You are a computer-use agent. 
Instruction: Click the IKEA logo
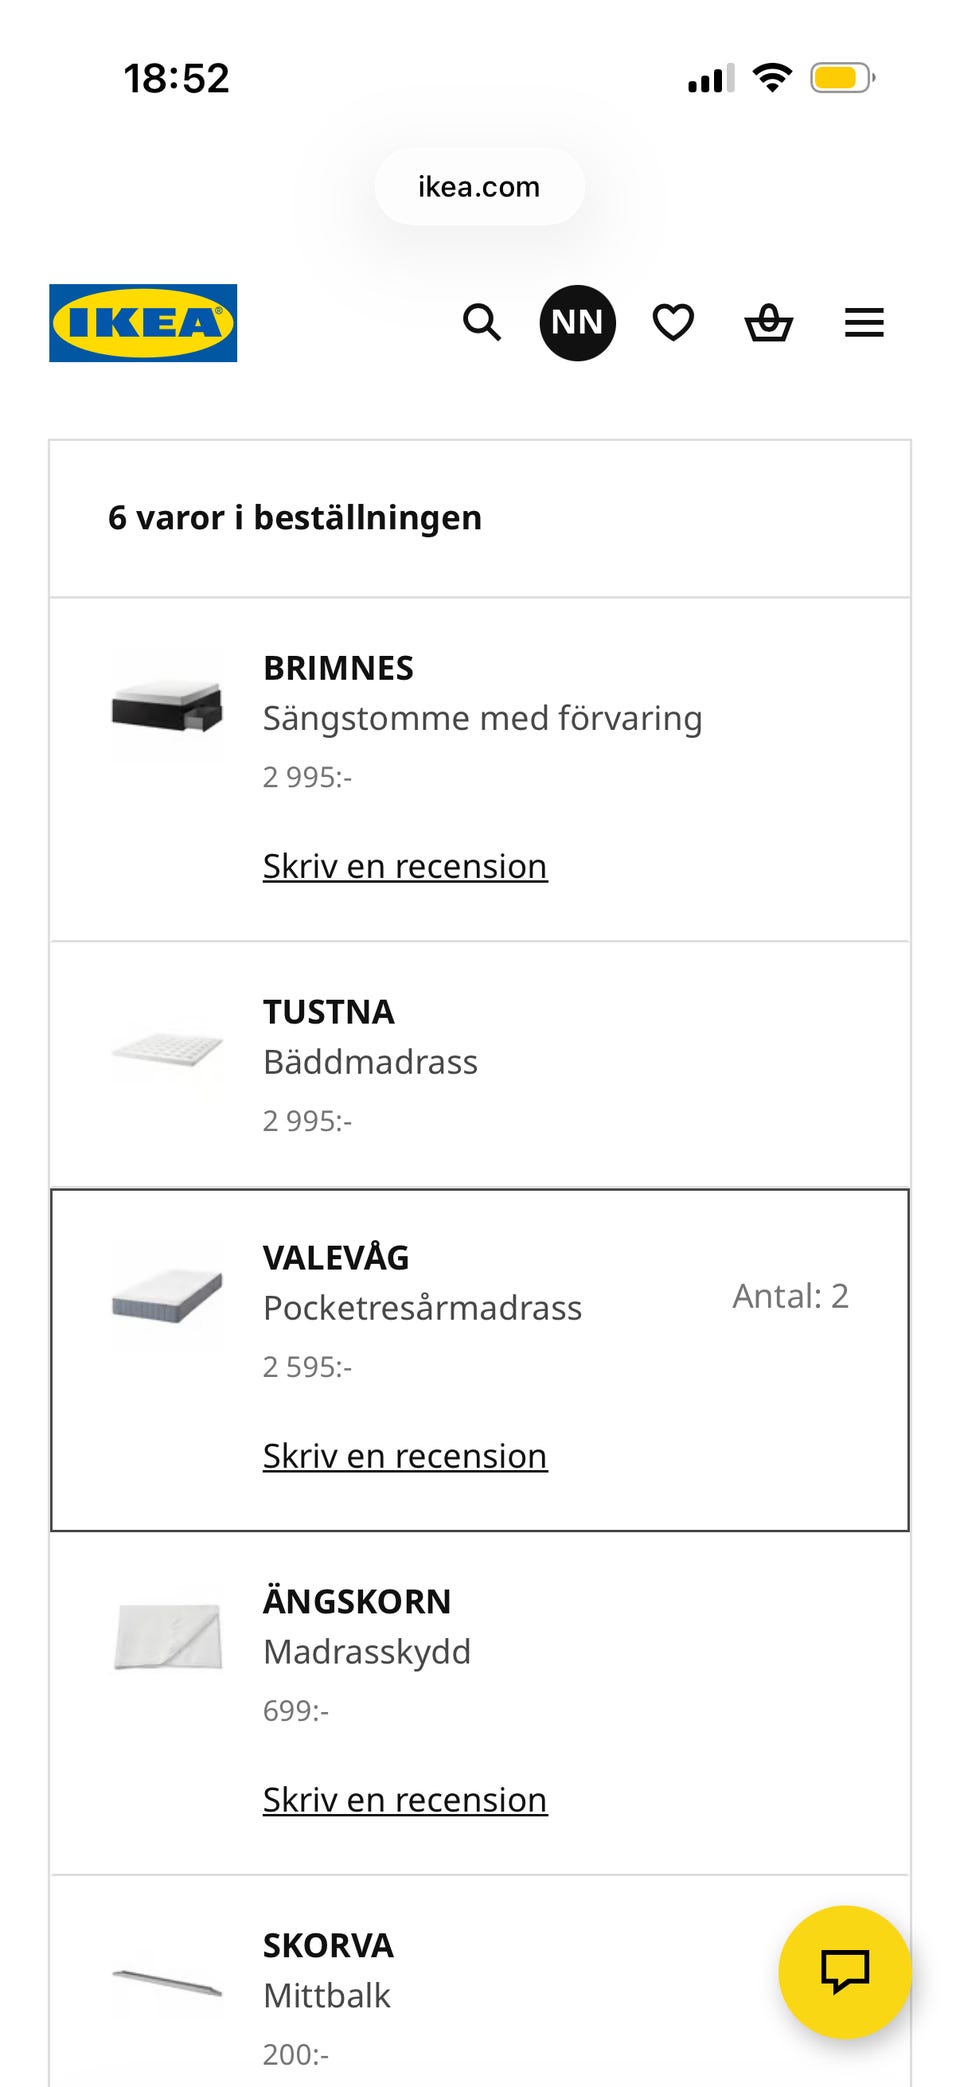(x=143, y=323)
